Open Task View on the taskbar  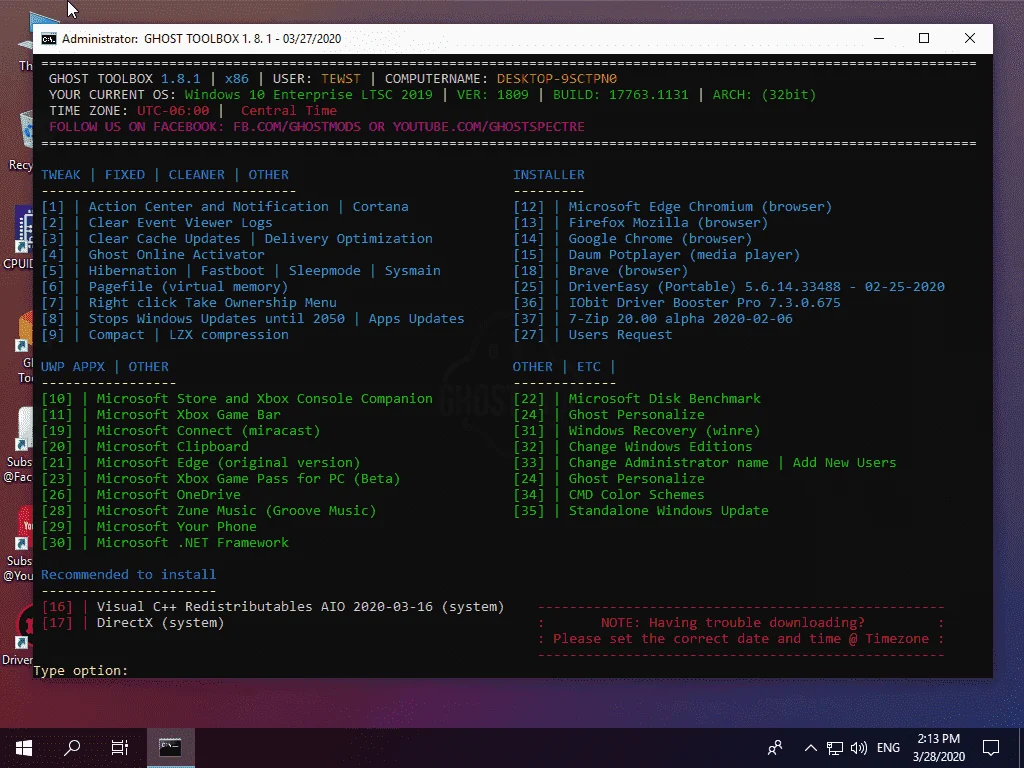pyautogui.click(x=120, y=748)
